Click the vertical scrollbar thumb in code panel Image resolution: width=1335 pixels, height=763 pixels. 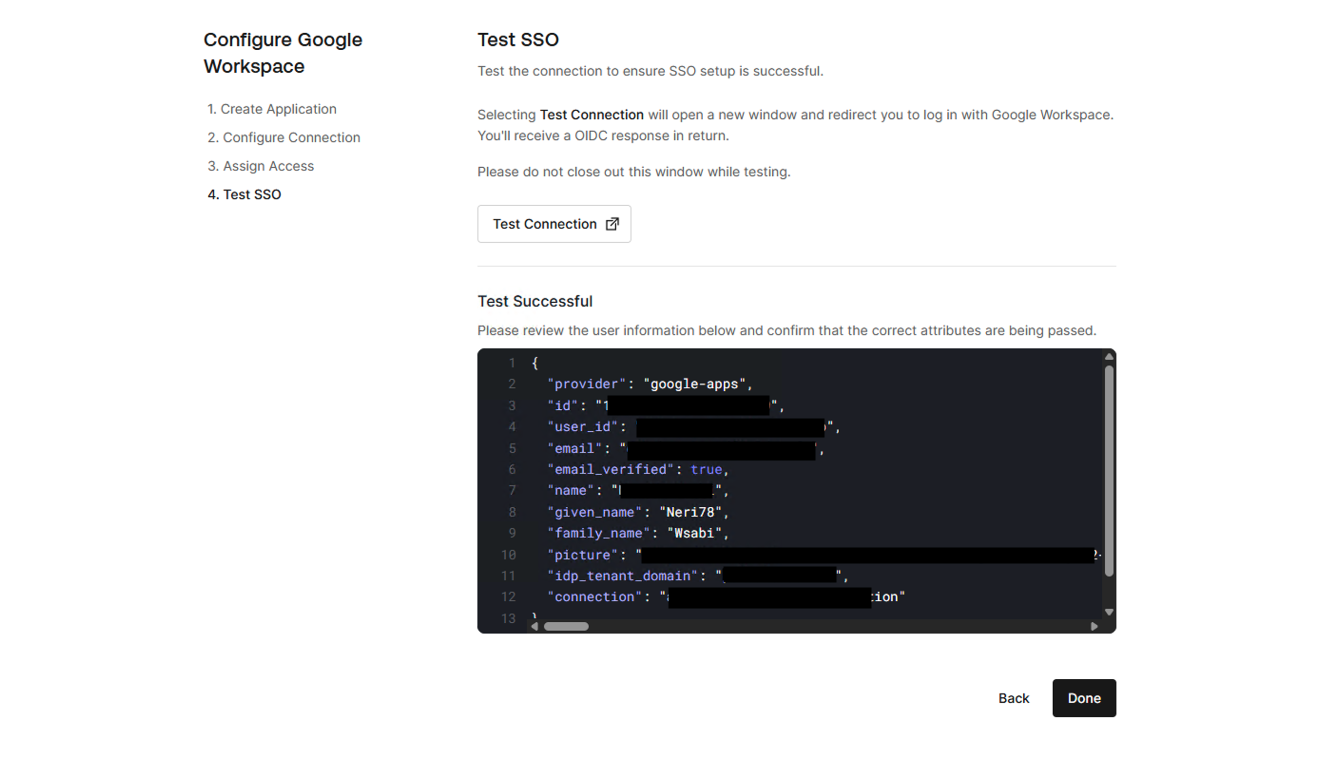(1109, 470)
